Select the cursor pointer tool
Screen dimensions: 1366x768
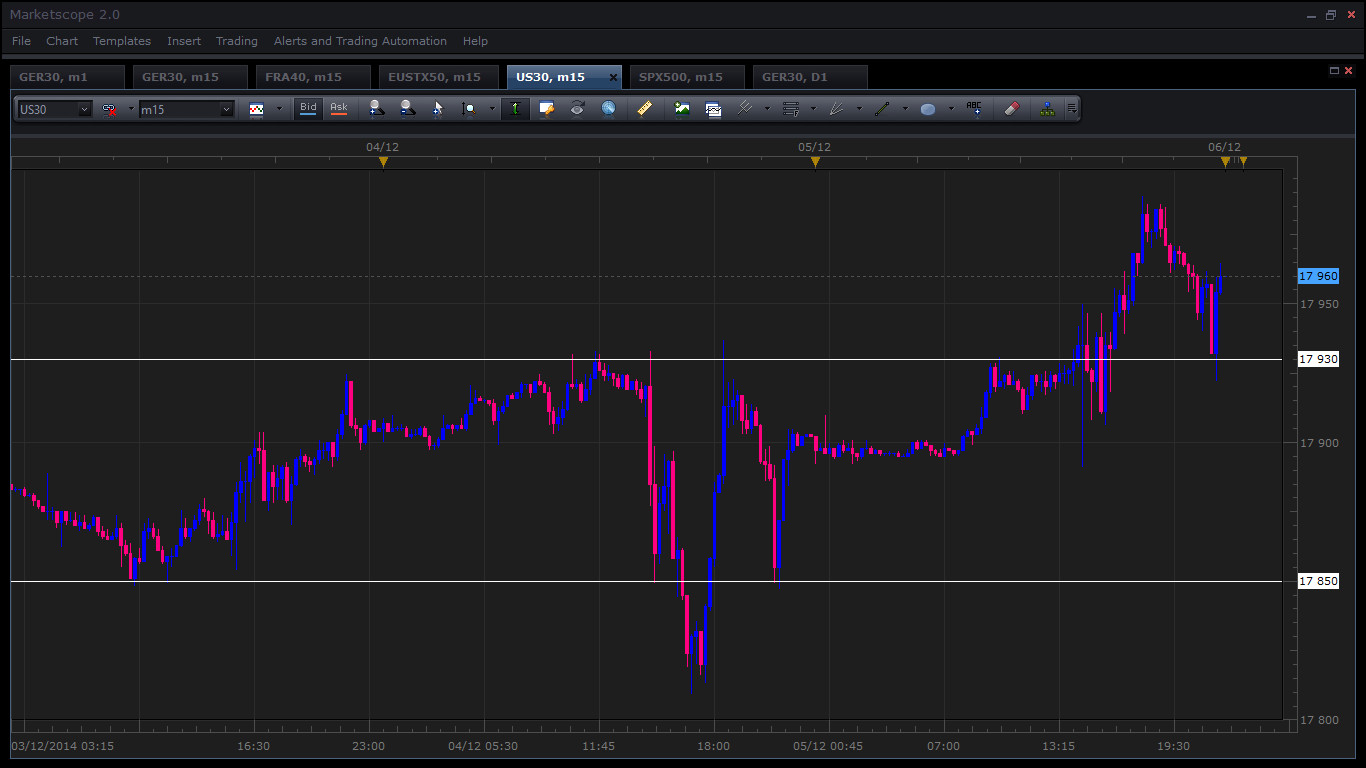point(437,109)
